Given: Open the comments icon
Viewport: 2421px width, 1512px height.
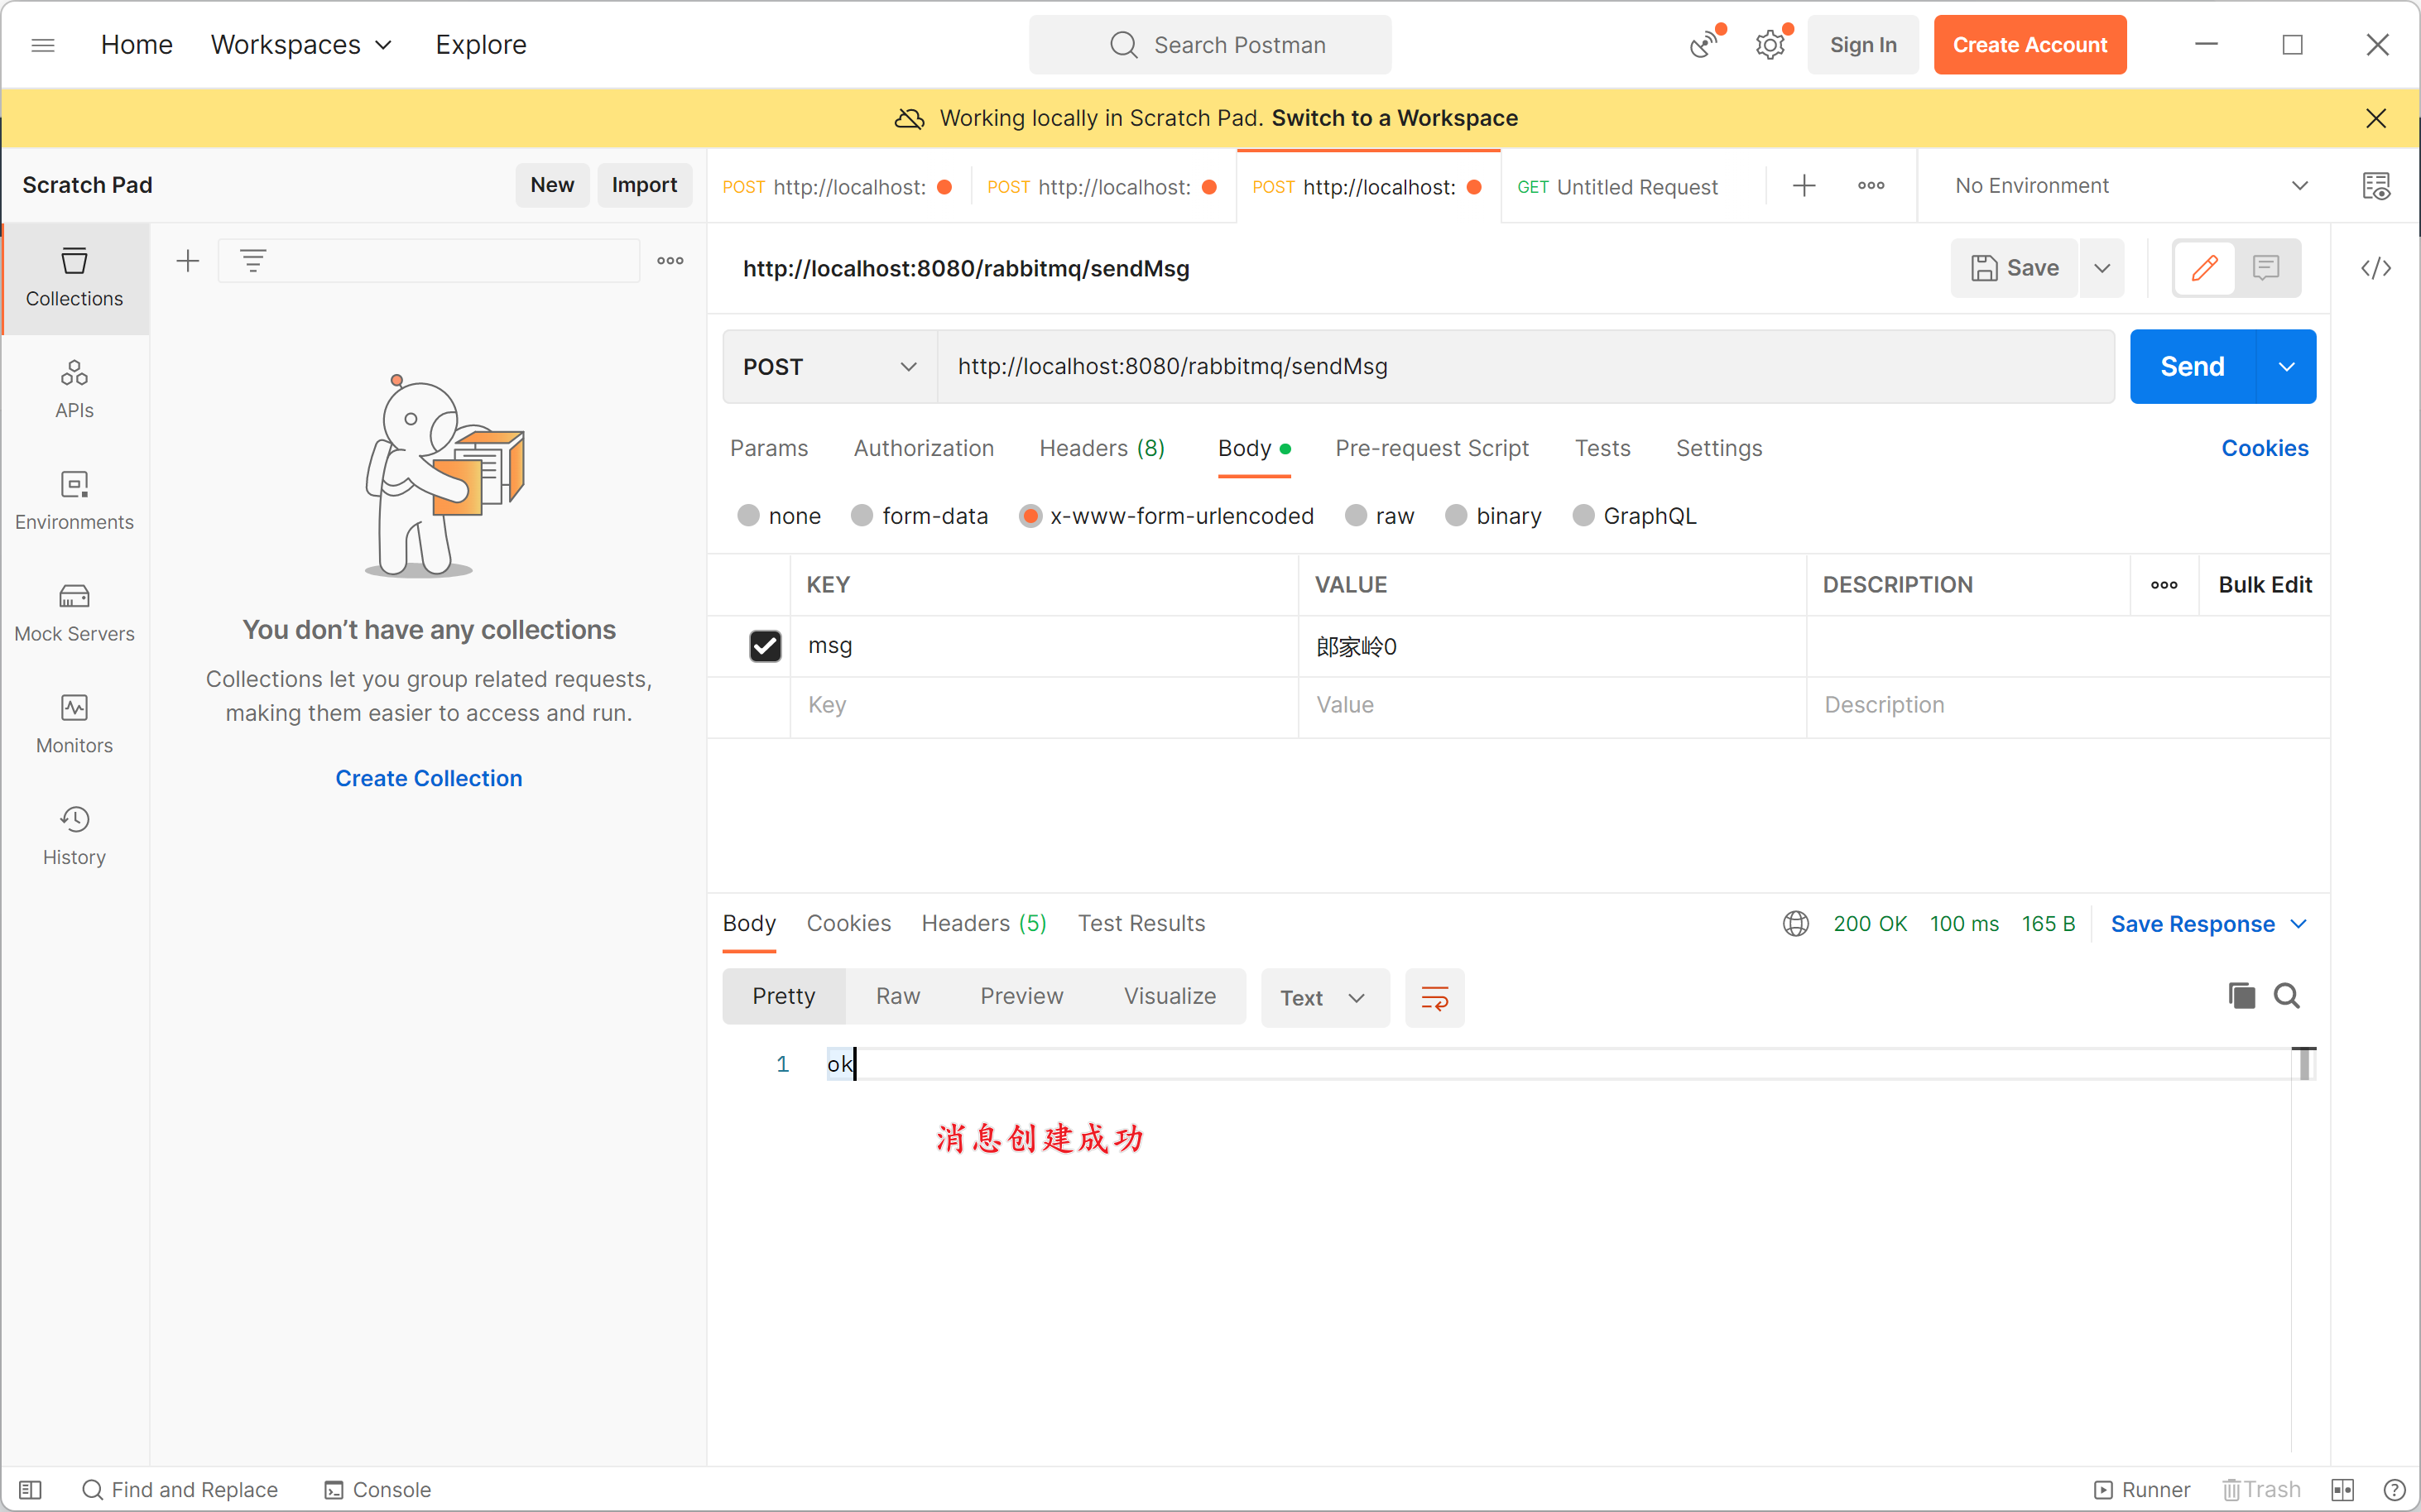Looking at the screenshot, I should (x=2265, y=267).
